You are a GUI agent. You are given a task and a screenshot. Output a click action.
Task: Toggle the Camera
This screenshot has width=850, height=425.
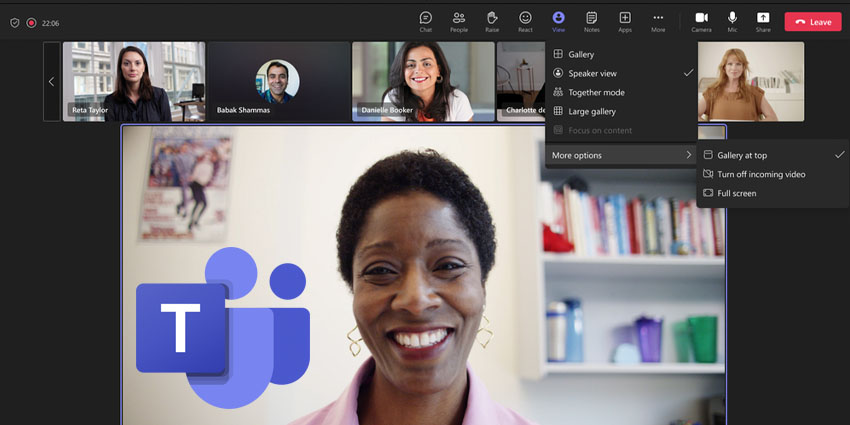coord(701,22)
